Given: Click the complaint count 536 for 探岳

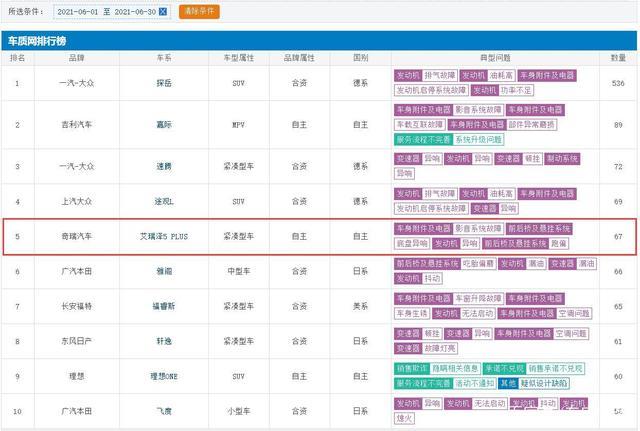Looking at the screenshot, I should [618, 83].
